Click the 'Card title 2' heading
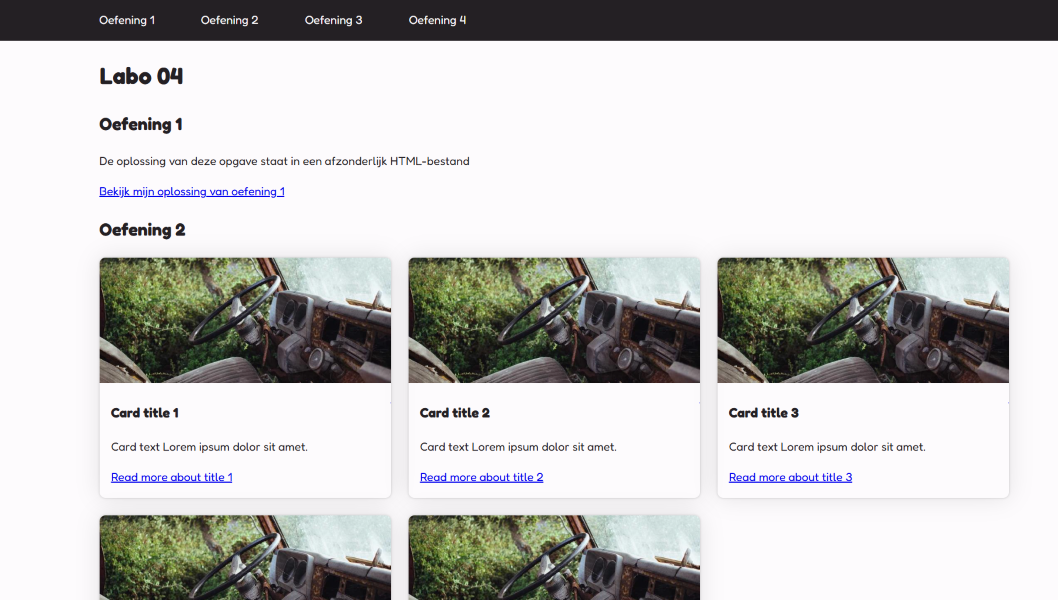The image size is (1058, 600). 454,413
